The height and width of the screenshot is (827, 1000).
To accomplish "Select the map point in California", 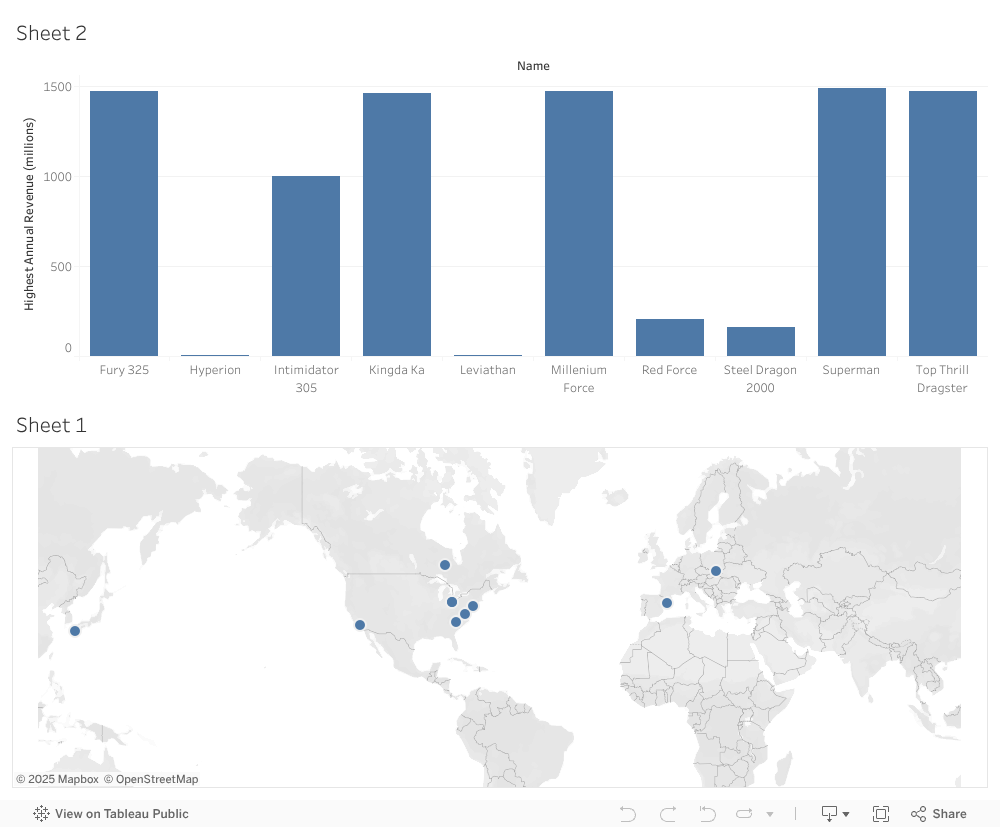I will [x=360, y=625].
